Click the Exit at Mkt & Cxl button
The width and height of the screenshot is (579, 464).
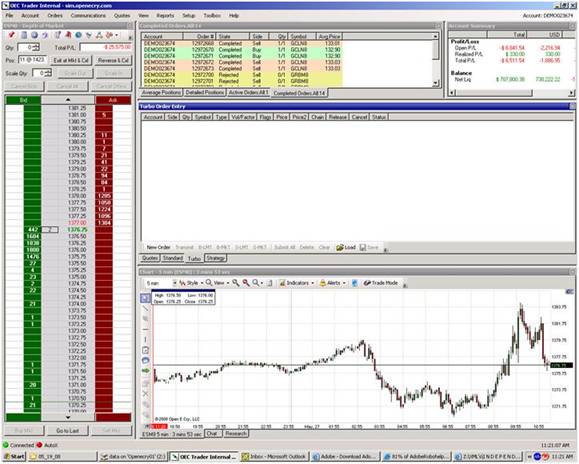71,60
